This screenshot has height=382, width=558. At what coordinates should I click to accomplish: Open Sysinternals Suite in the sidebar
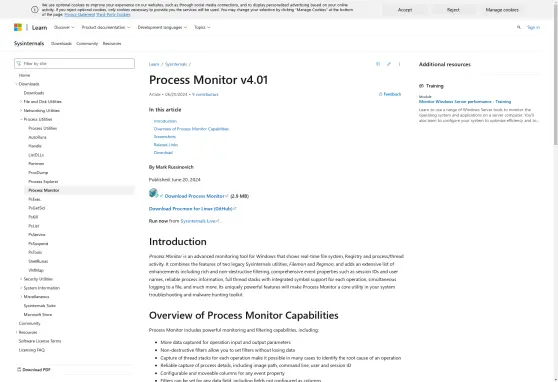click(x=40, y=305)
